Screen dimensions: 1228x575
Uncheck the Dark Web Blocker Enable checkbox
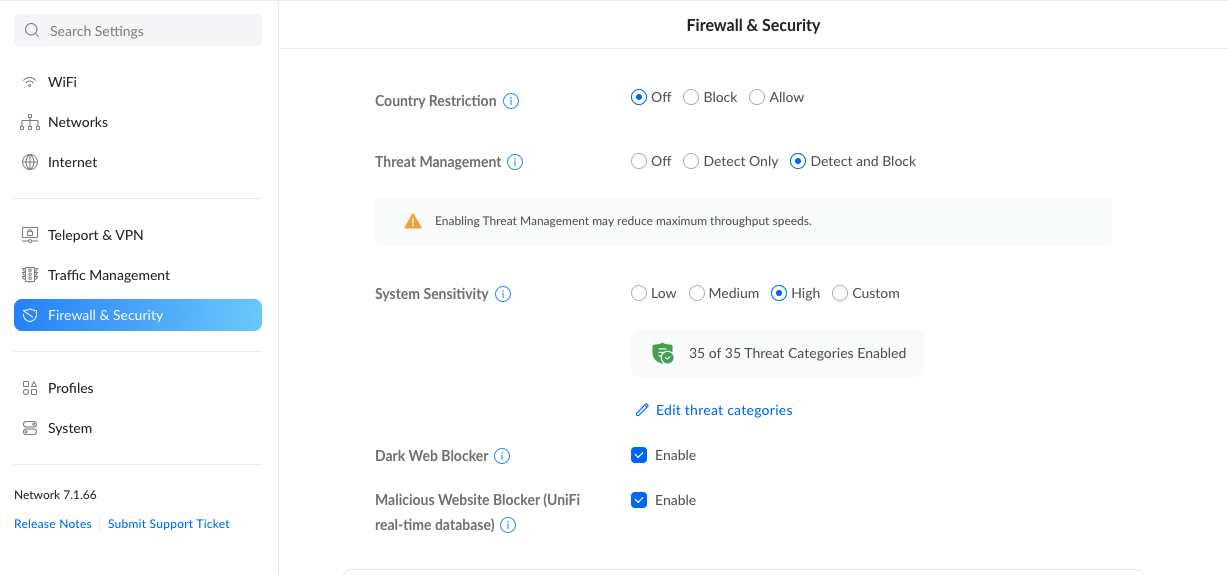pos(639,455)
